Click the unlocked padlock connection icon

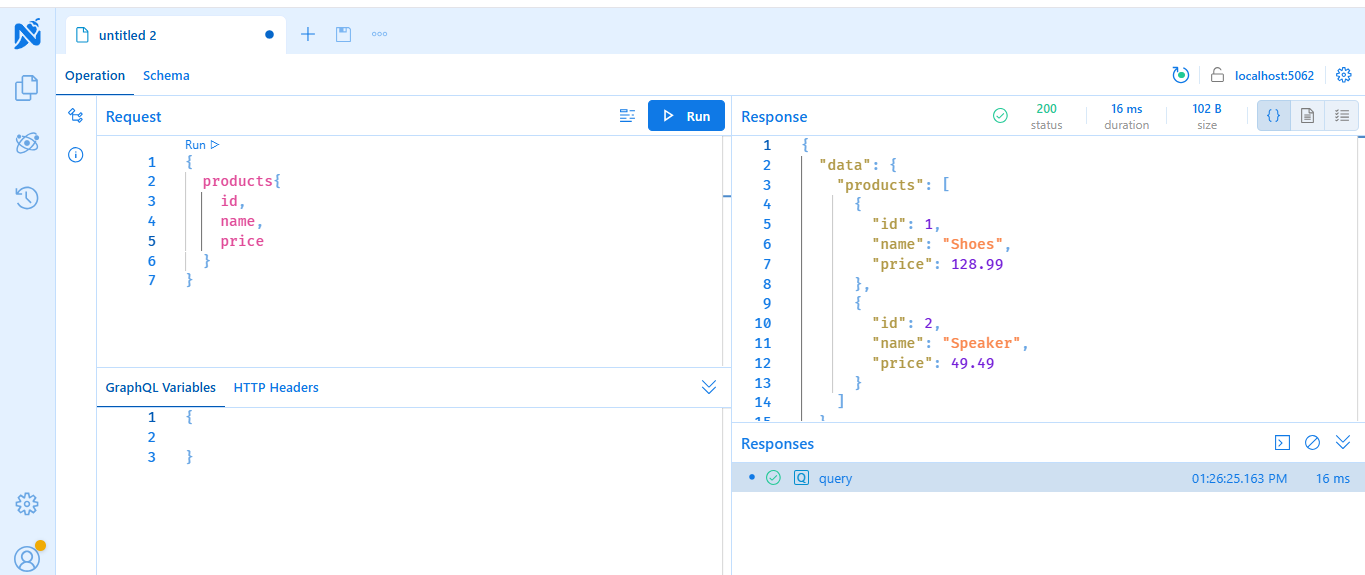[1217, 75]
